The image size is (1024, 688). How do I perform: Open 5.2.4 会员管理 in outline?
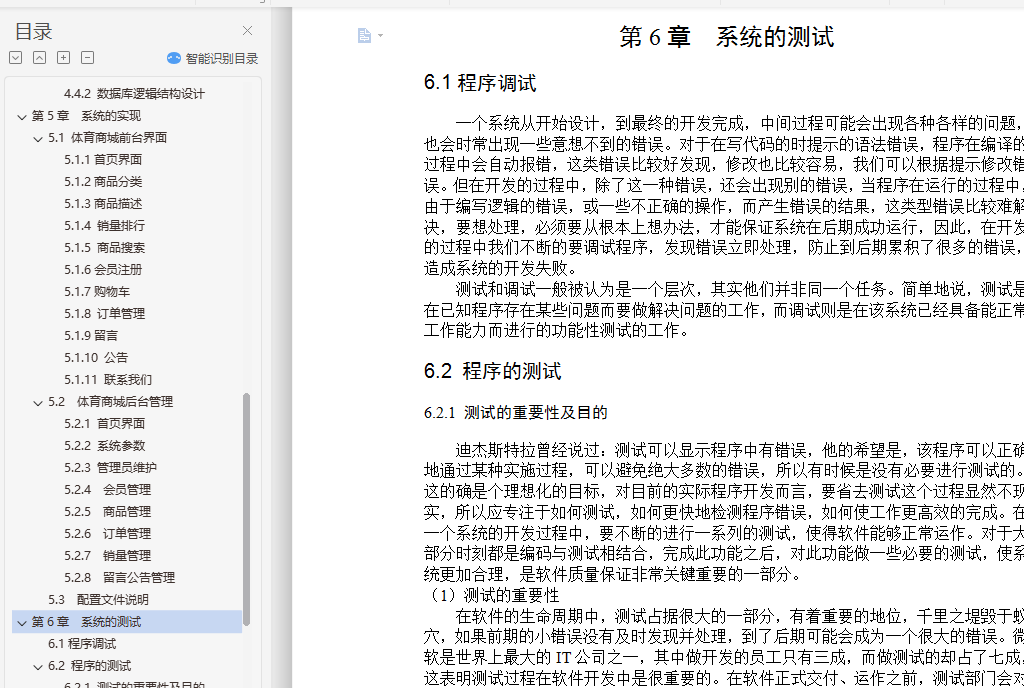tap(107, 489)
